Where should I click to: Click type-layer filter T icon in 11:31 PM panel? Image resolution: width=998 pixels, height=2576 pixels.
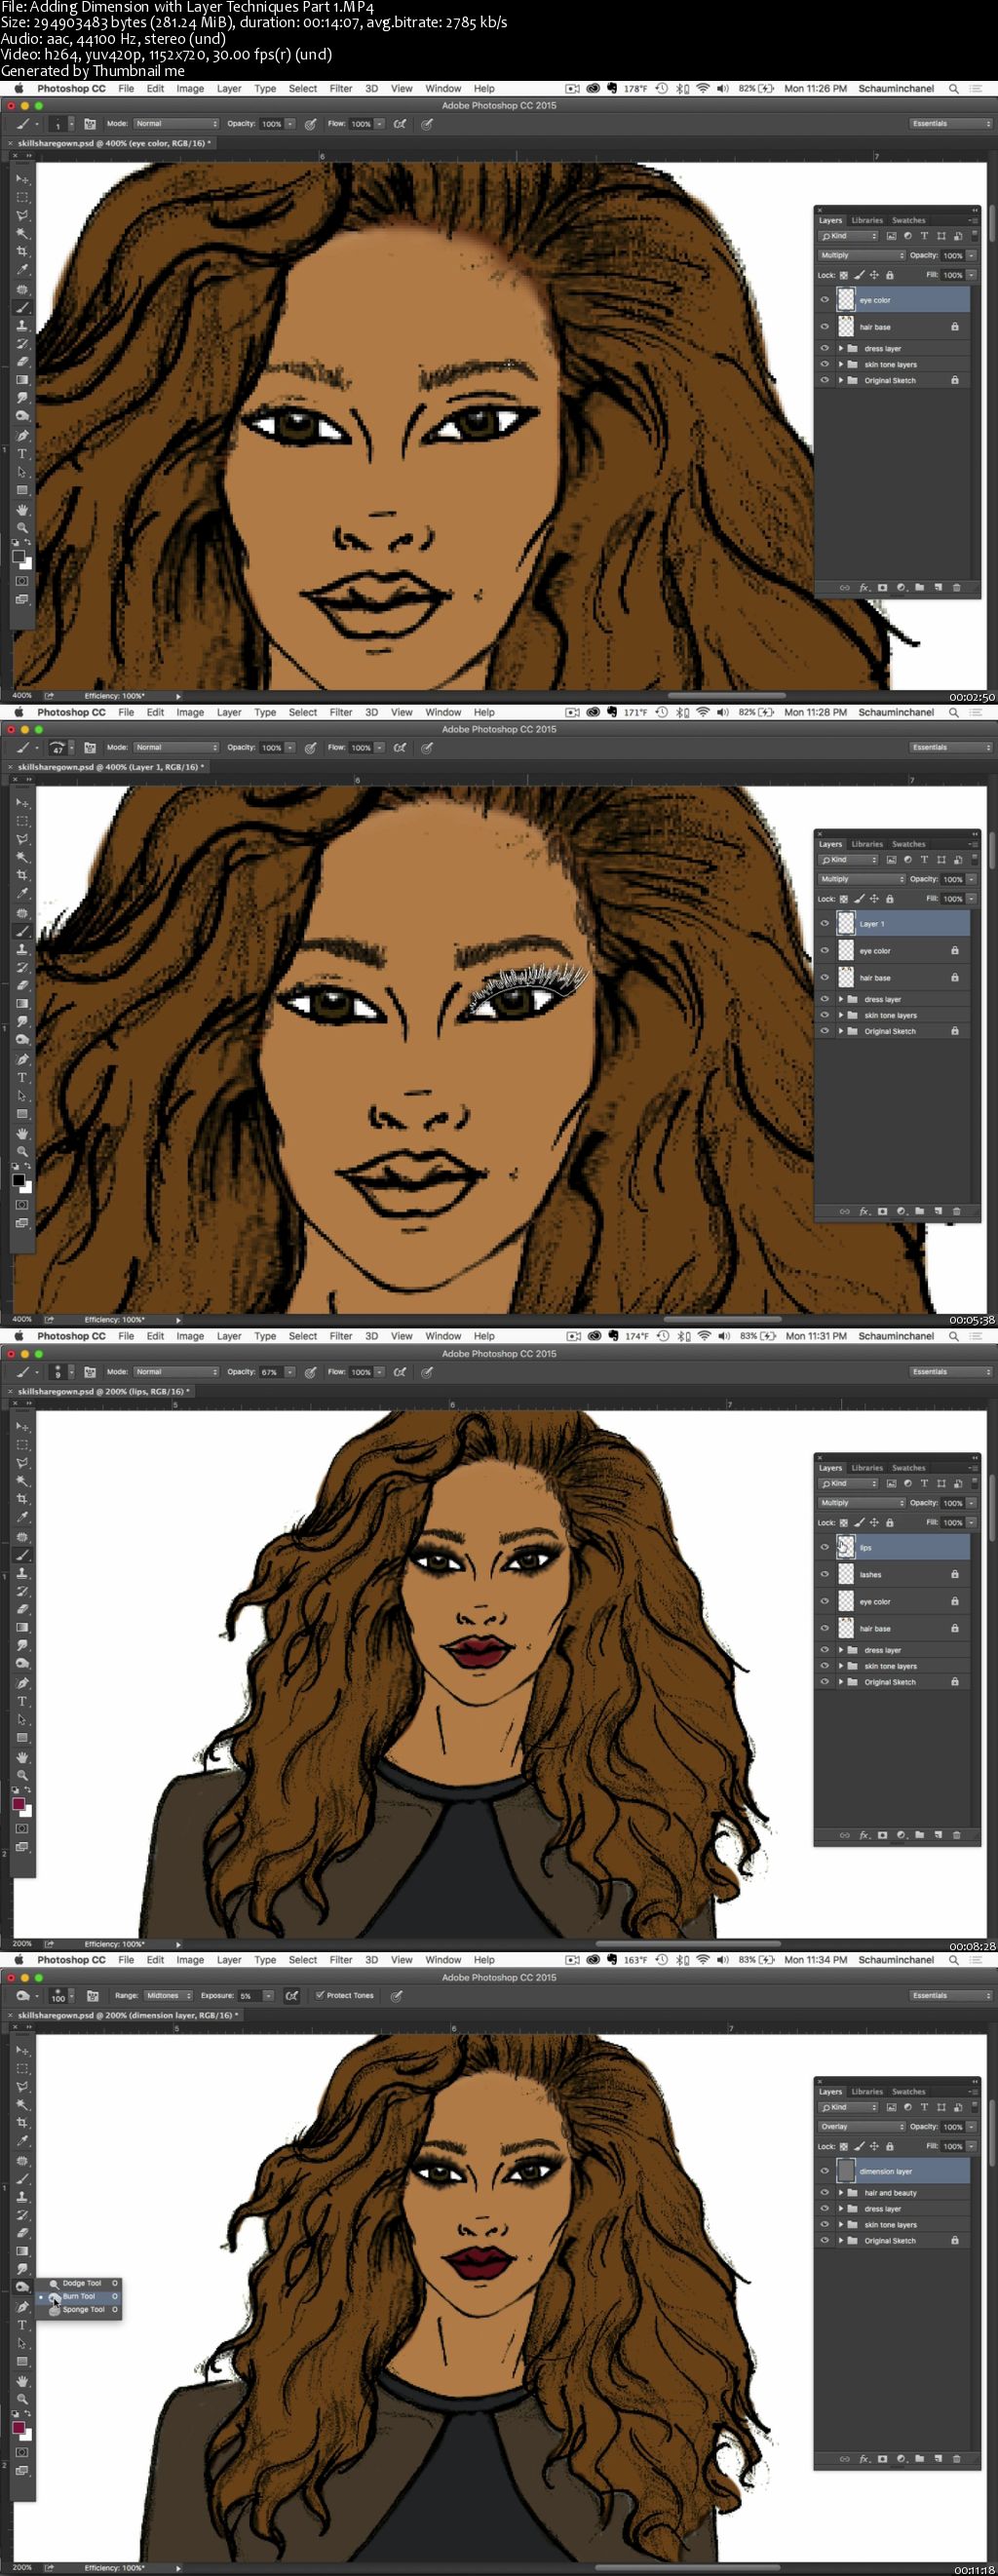pyautogui.click(x=924, y=1483)
